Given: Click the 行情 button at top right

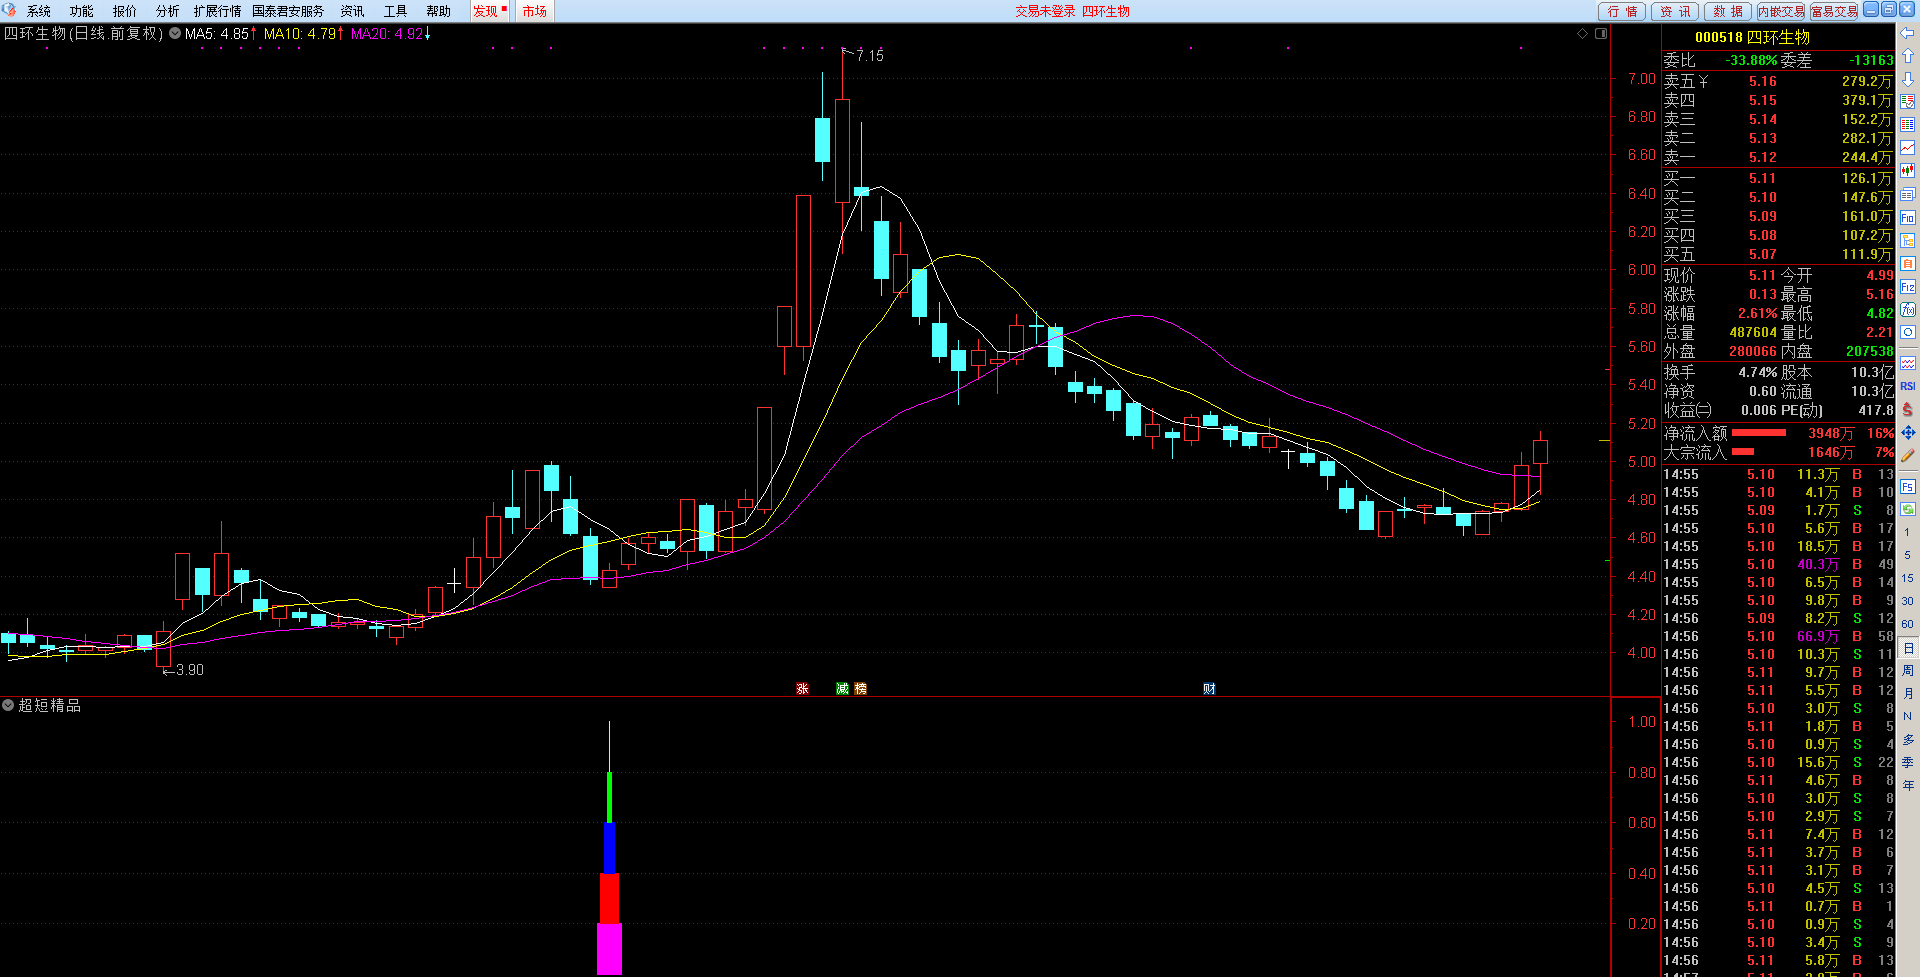Looking at the screenshot, I should point(1622,11).
